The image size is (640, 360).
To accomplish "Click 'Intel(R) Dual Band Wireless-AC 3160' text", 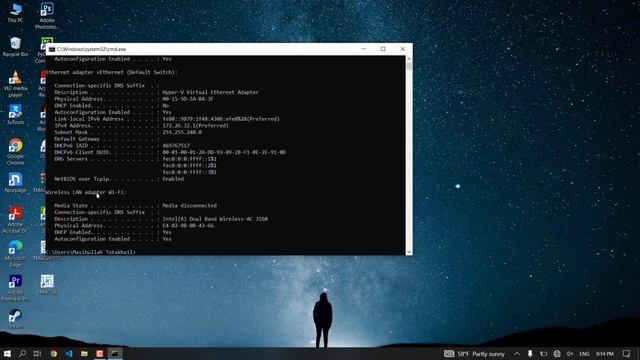I will pos(215,219).
